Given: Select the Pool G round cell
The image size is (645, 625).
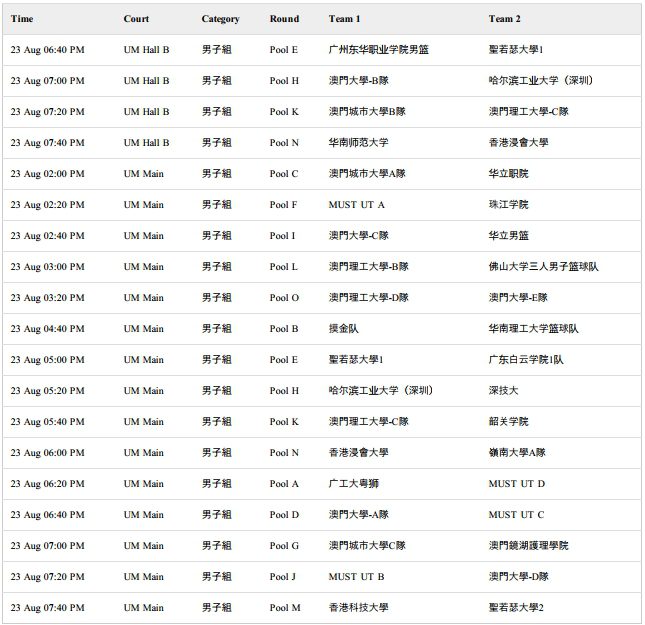Looking at the screenshot, I should (x=284, y=546).
